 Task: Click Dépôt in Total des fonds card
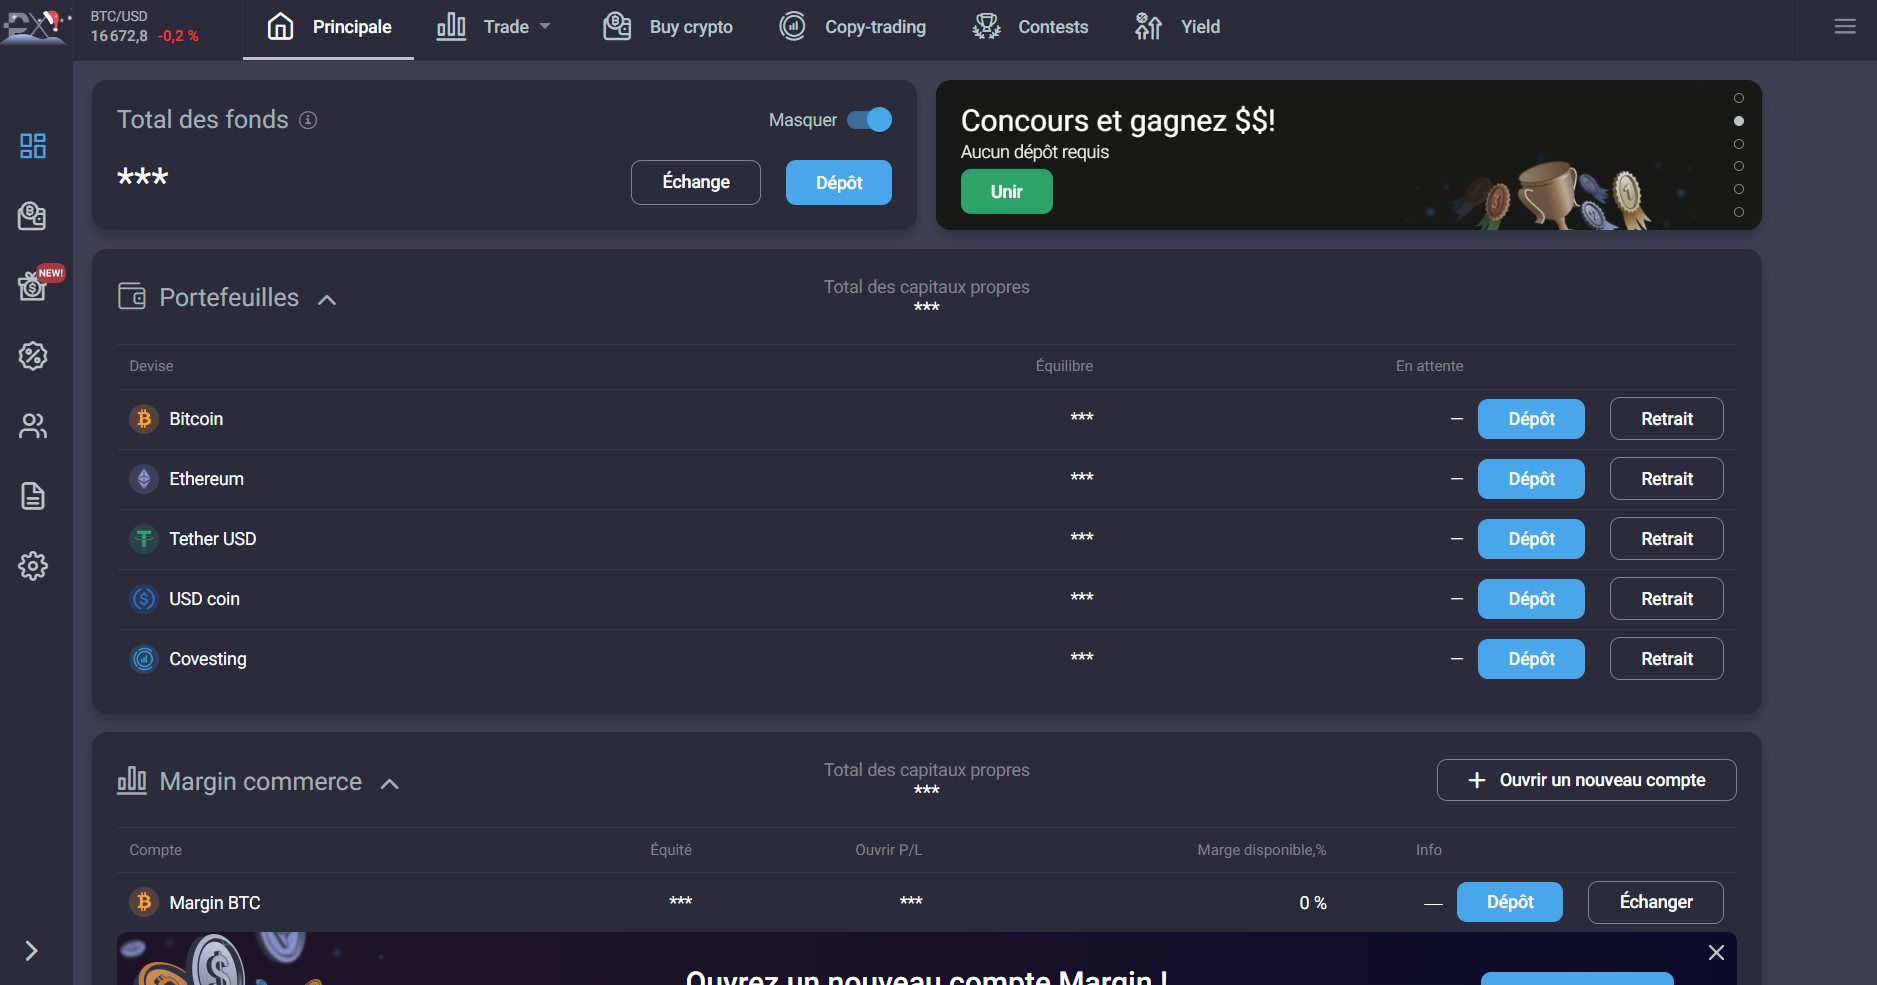[x=839, y=182]
